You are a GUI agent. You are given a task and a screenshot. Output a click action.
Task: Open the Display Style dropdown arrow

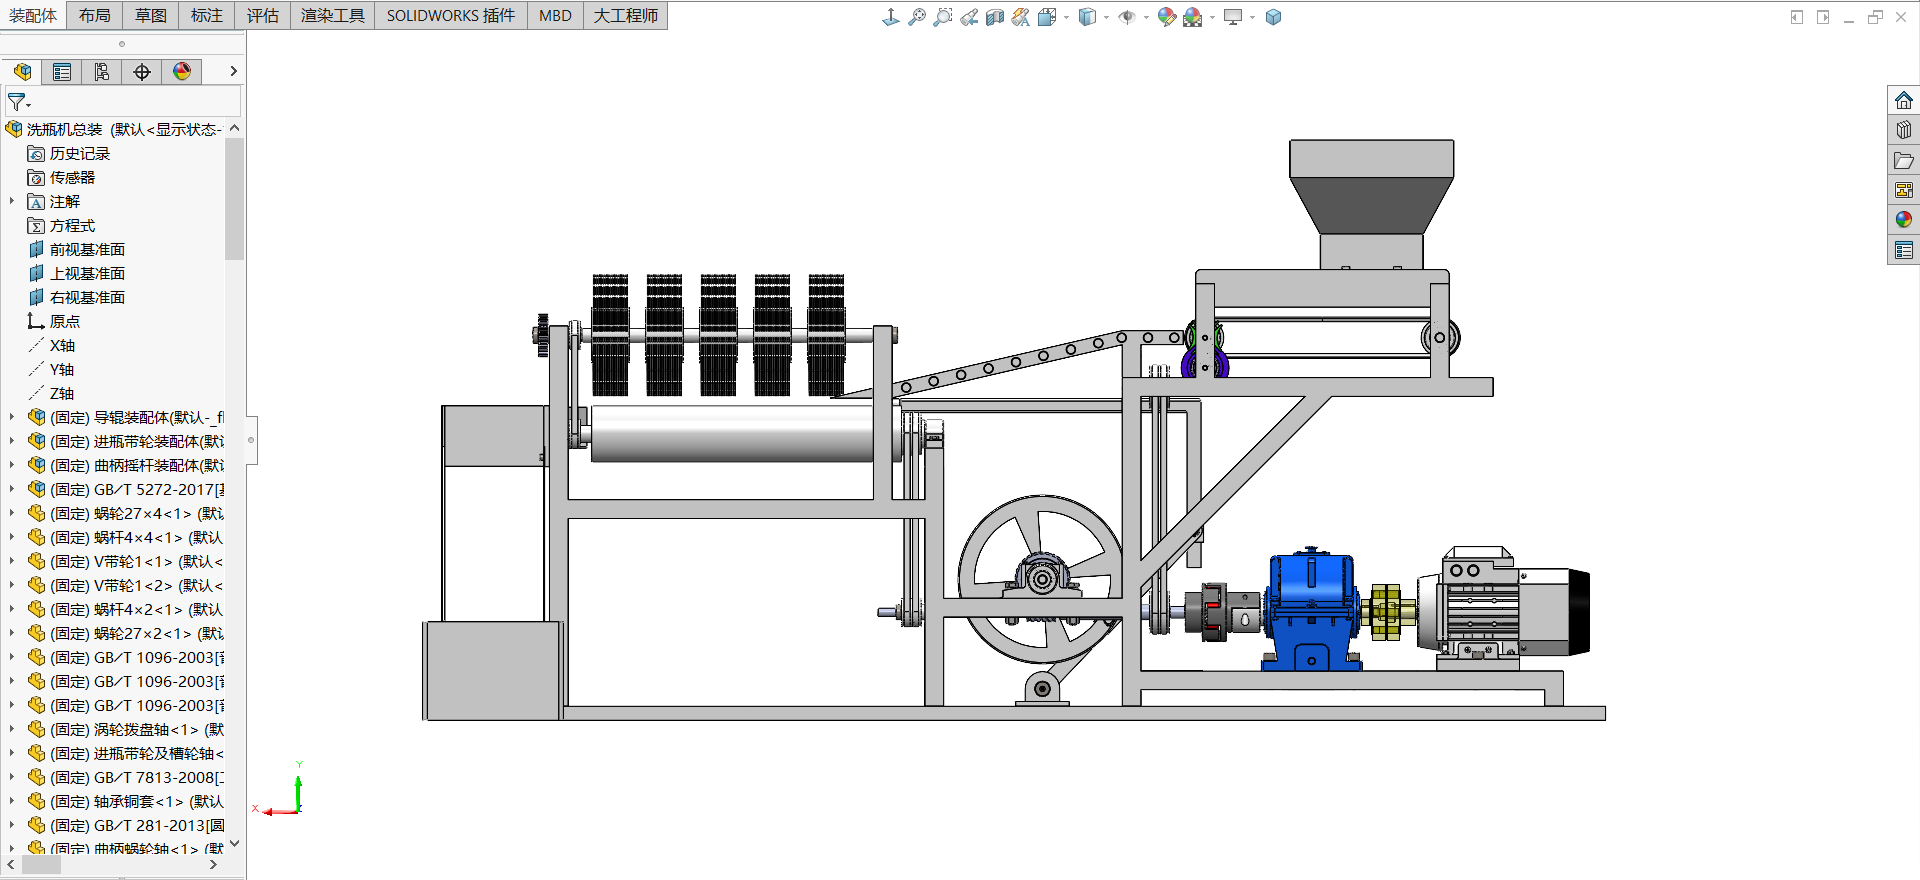(1106, 17)
